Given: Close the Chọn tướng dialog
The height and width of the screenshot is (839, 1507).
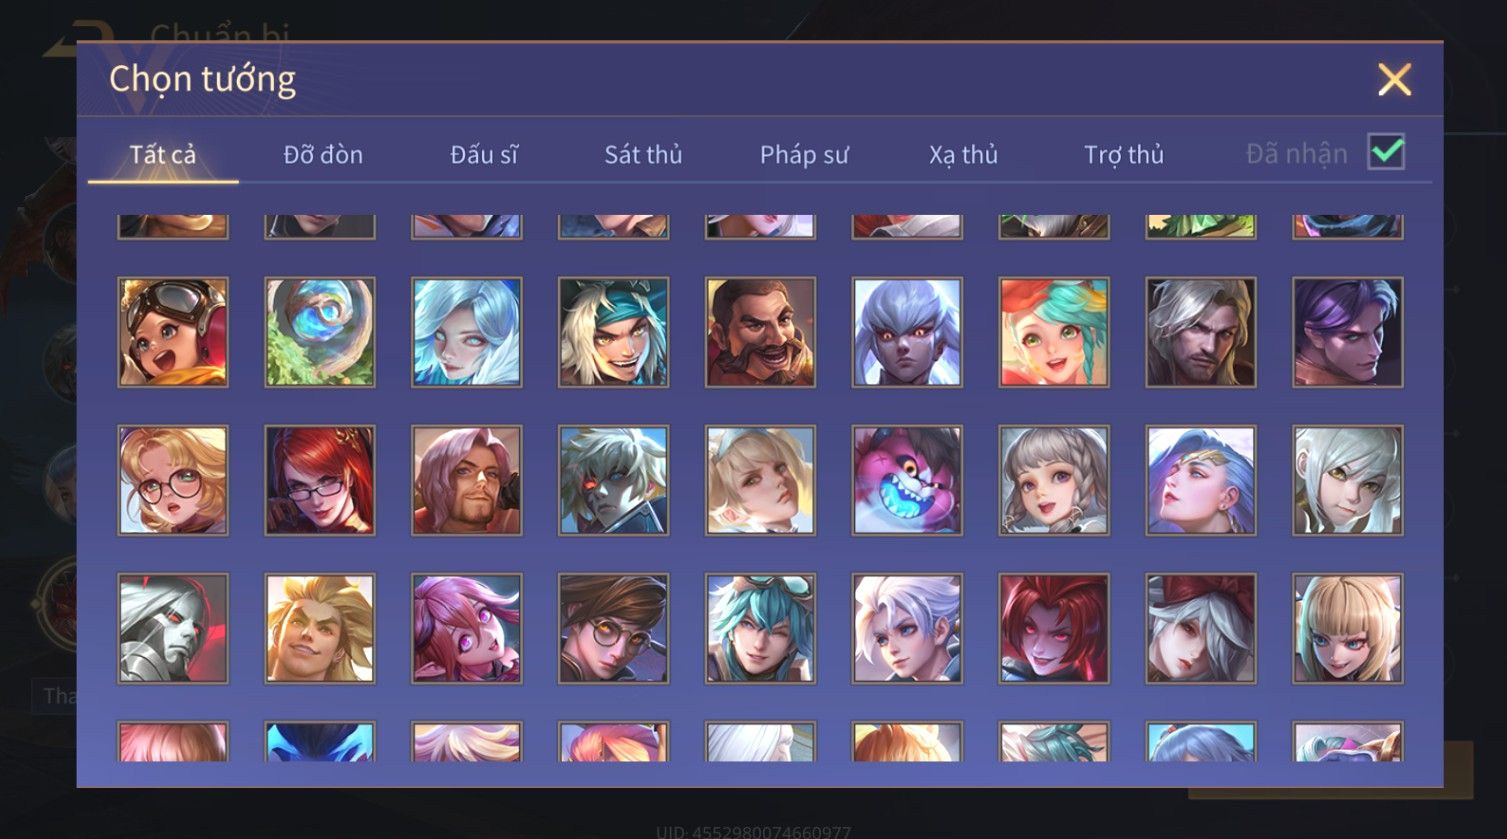Looking at the screenshot, I should pos(1394,79).
